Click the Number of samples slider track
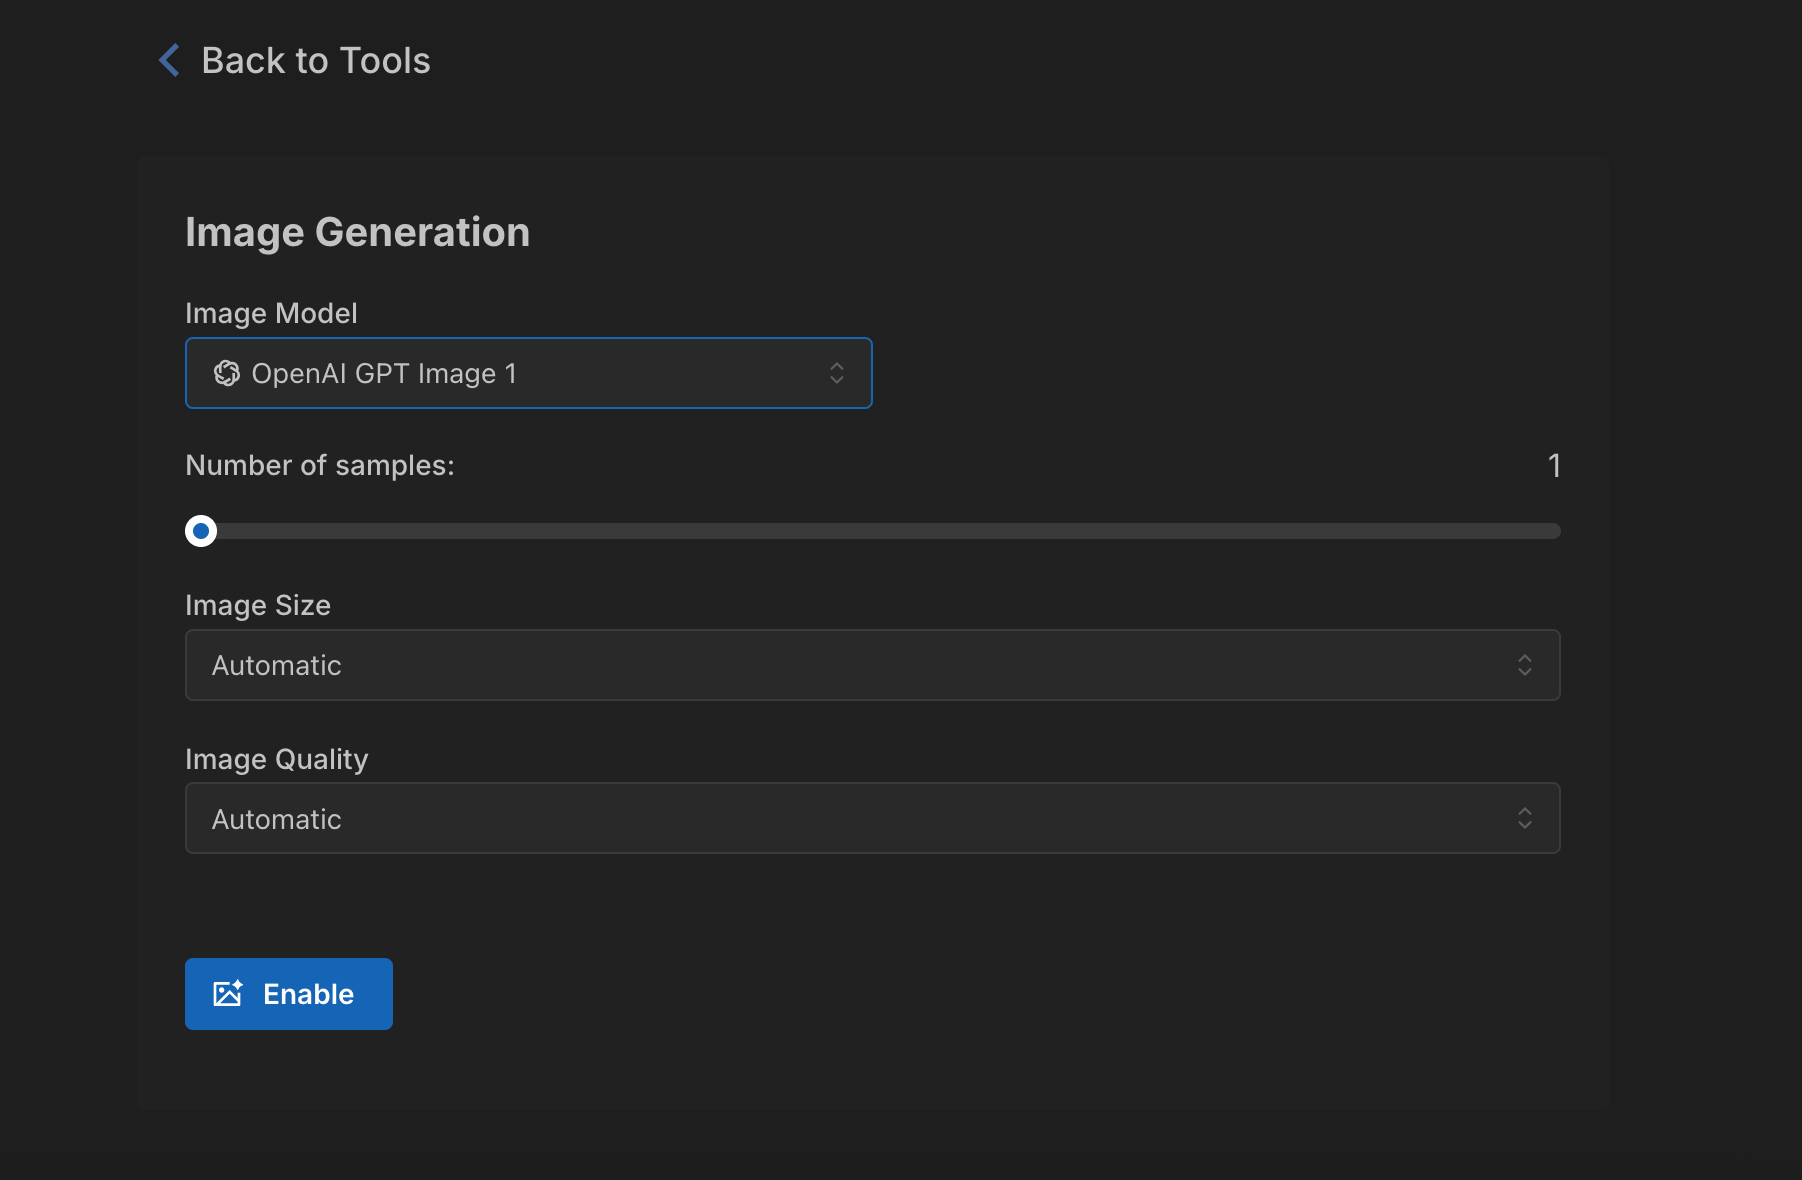The height and width of the screenshot is (1180, 1802). [873, 531]
